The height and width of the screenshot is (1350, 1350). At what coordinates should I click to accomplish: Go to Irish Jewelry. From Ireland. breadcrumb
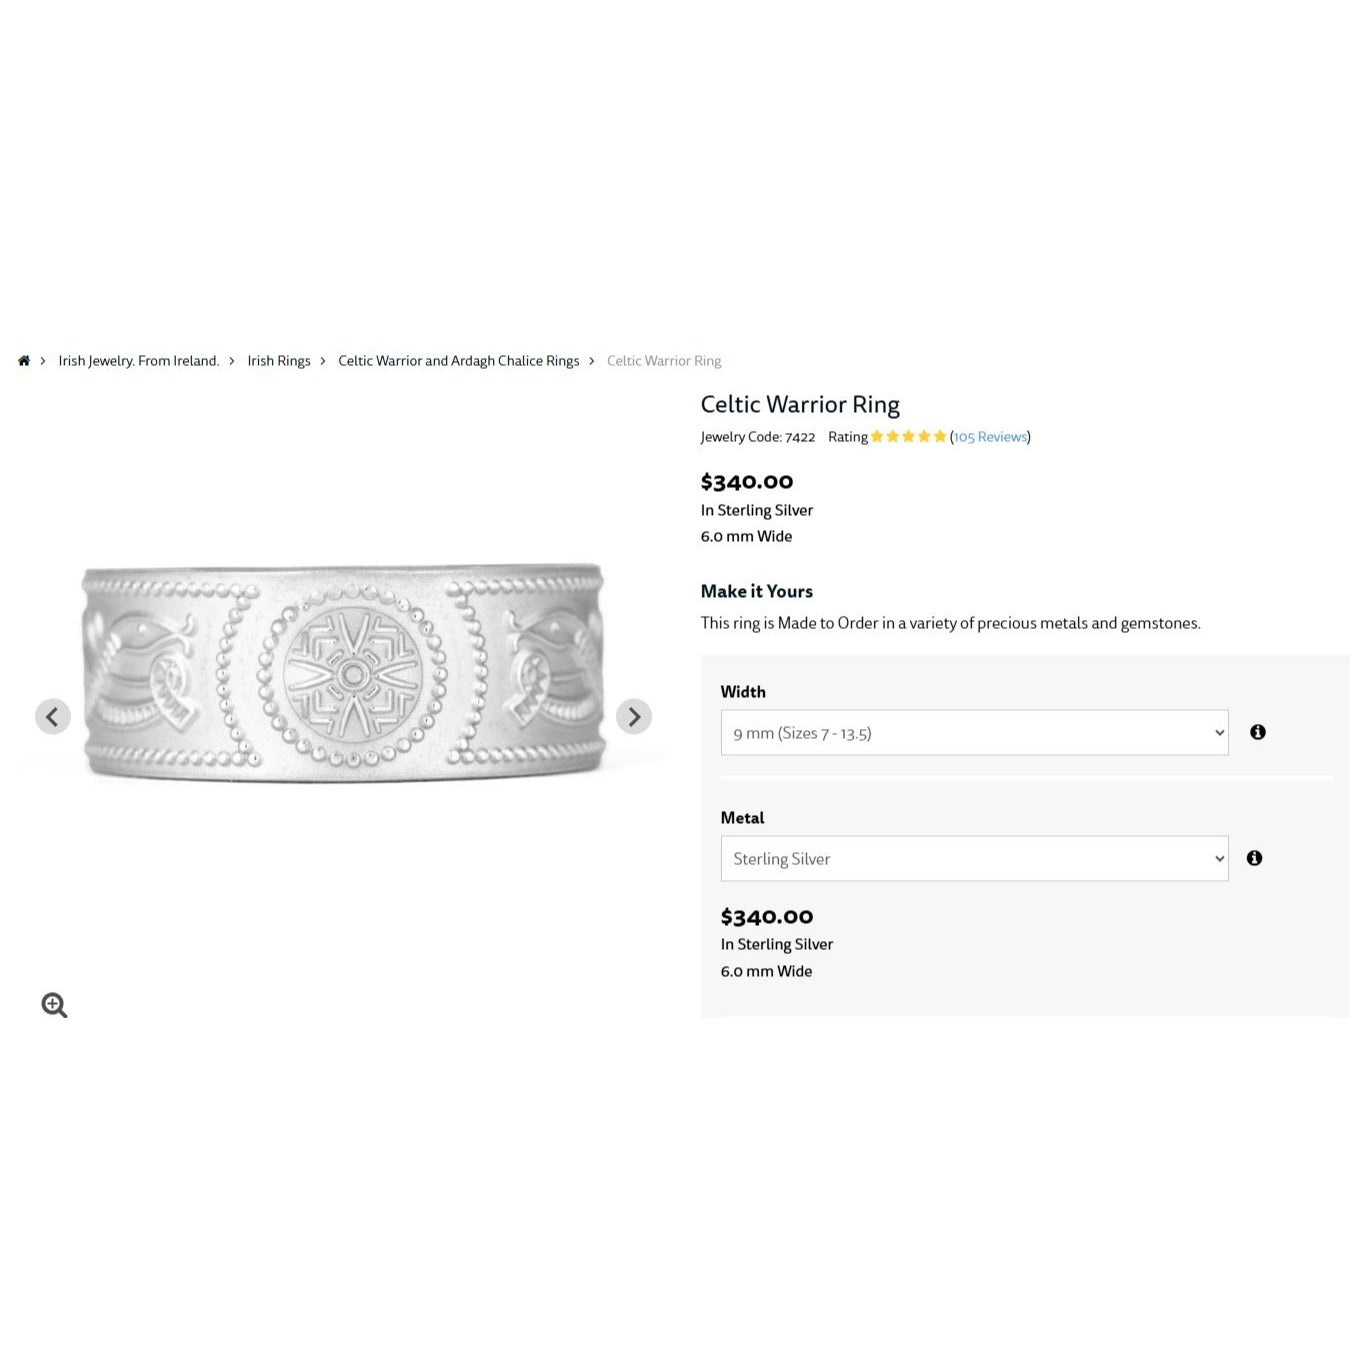tap(139, 361)
